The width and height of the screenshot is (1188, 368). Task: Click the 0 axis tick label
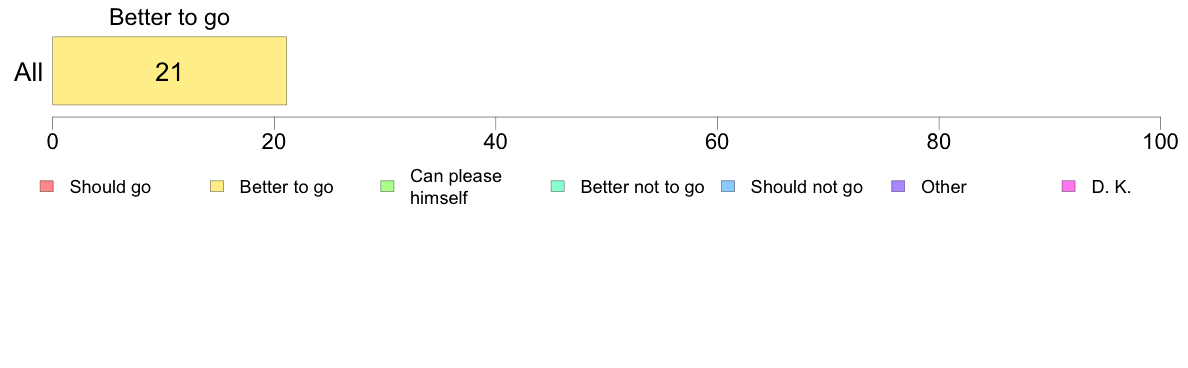52,142
